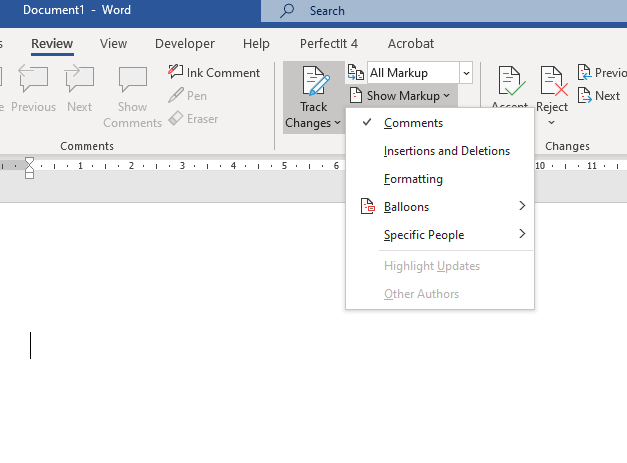This screenshot has width=627, height=463.
Task: Open the Developer ribbon tab
Action: point(185,44)
